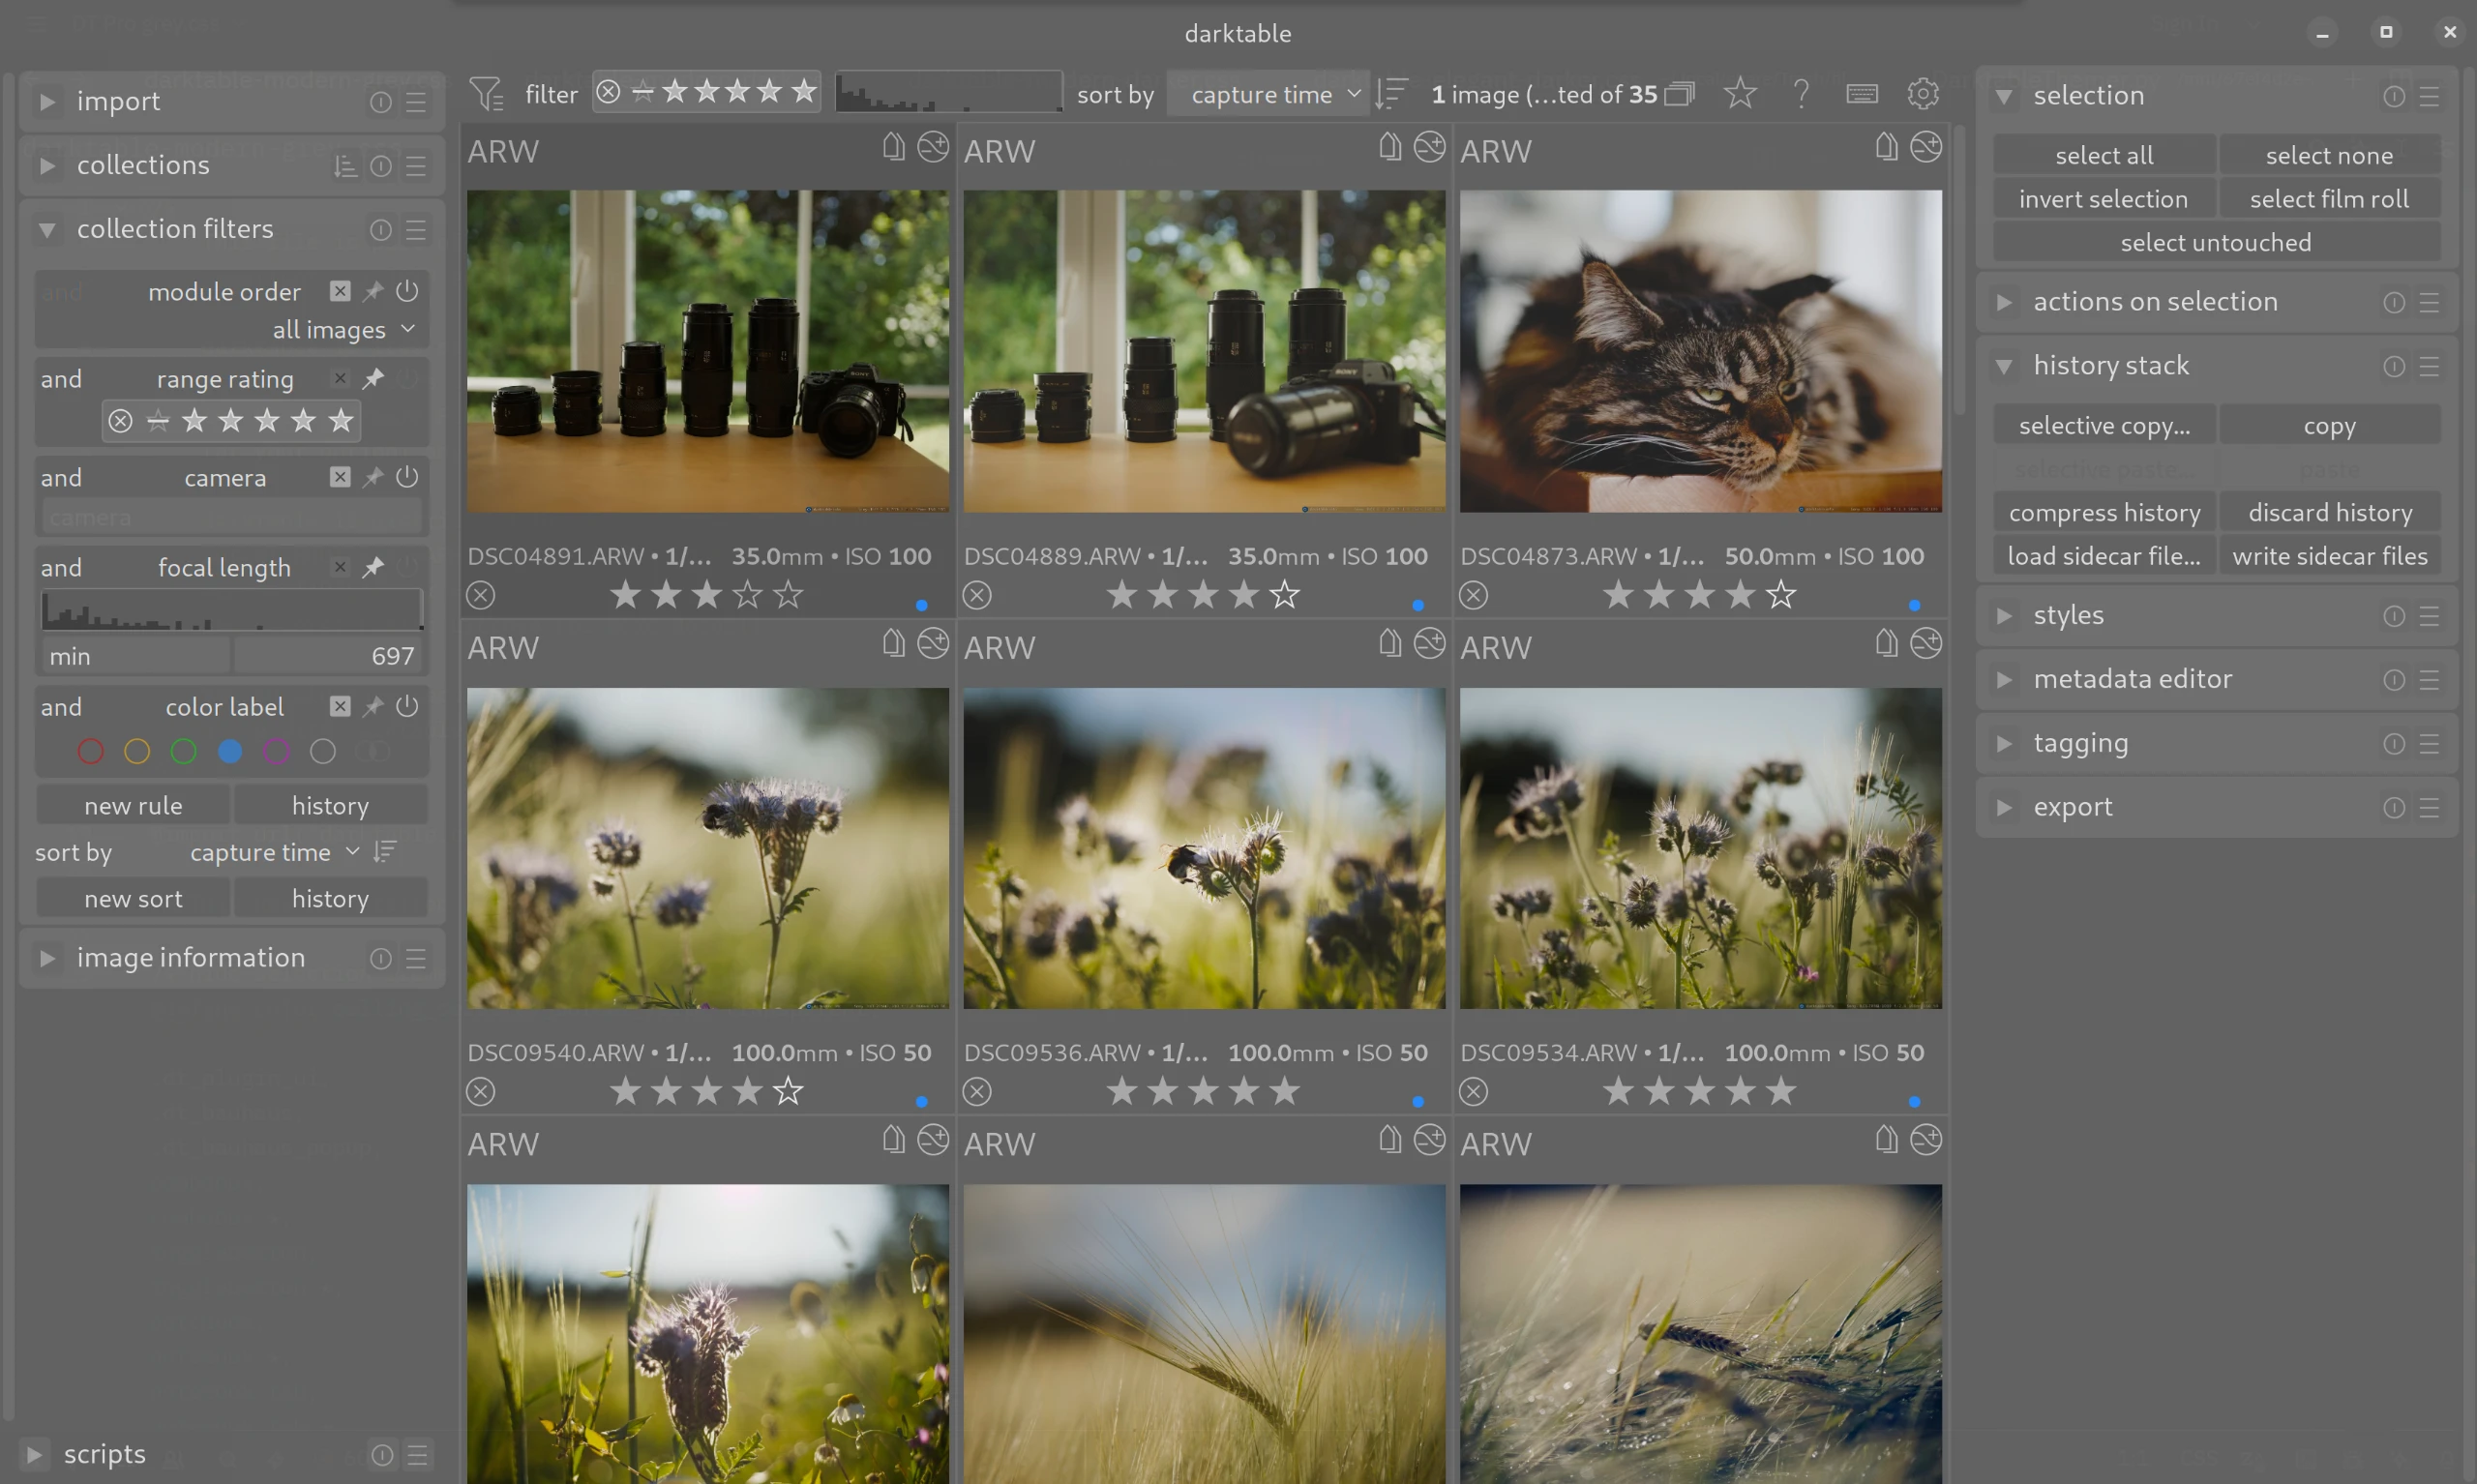
Task: Open keyboard shortcuts icon in top bar
Action: [x=1861, y=94]
